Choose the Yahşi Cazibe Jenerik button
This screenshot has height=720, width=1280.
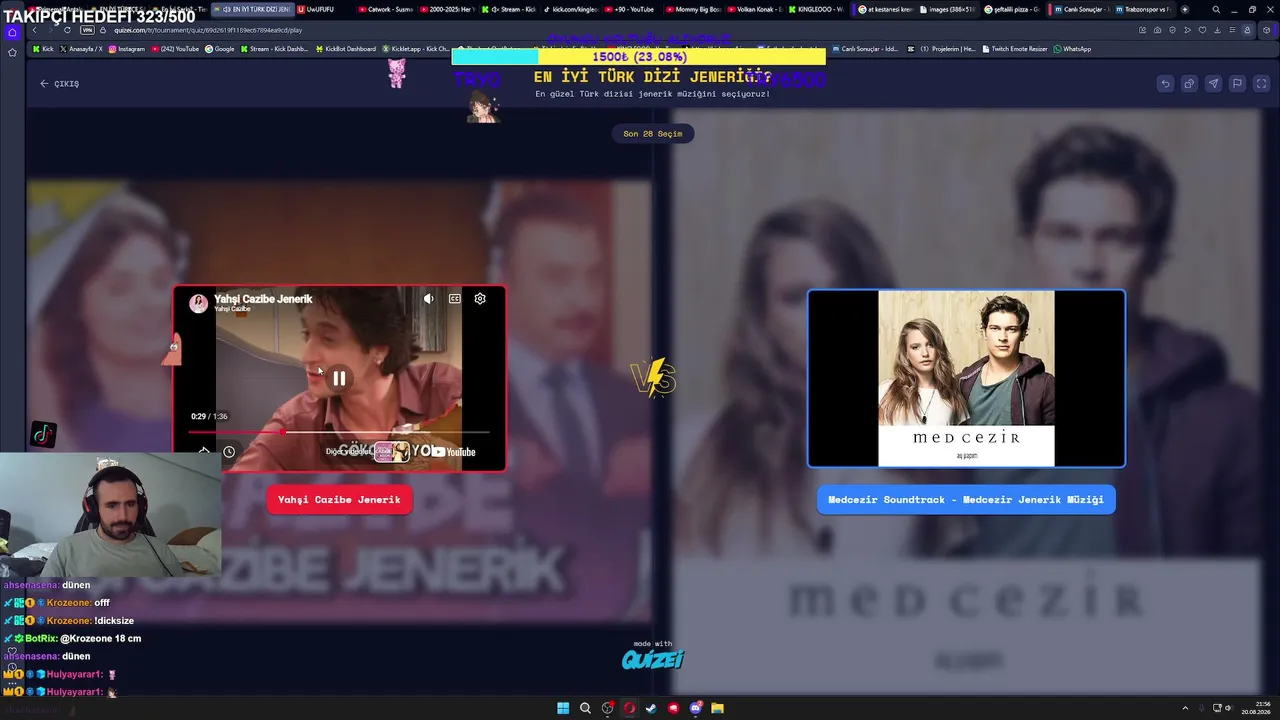click(x=339, y=500)
